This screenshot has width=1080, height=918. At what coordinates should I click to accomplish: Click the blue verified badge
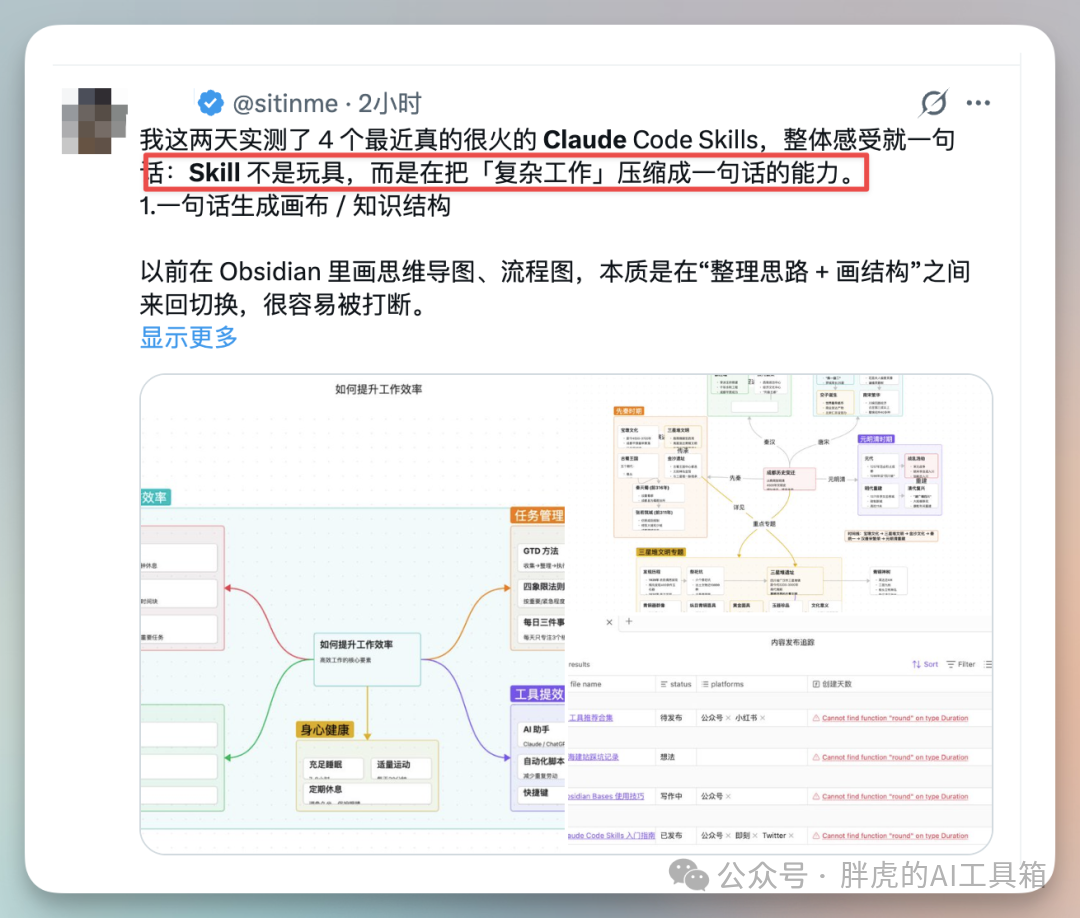pyautogui.click(x=210, y=103)
